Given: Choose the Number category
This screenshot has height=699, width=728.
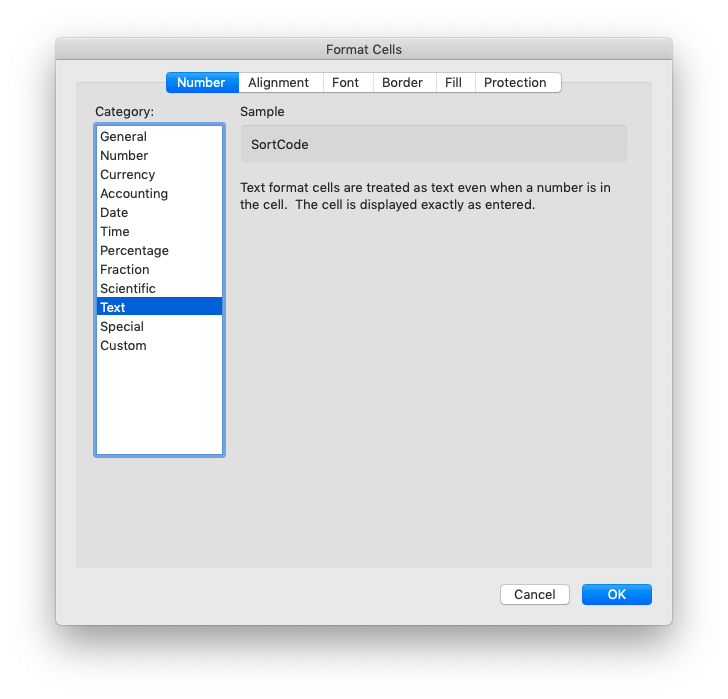Looking at the screenshot, I should [x=124, y=156].
